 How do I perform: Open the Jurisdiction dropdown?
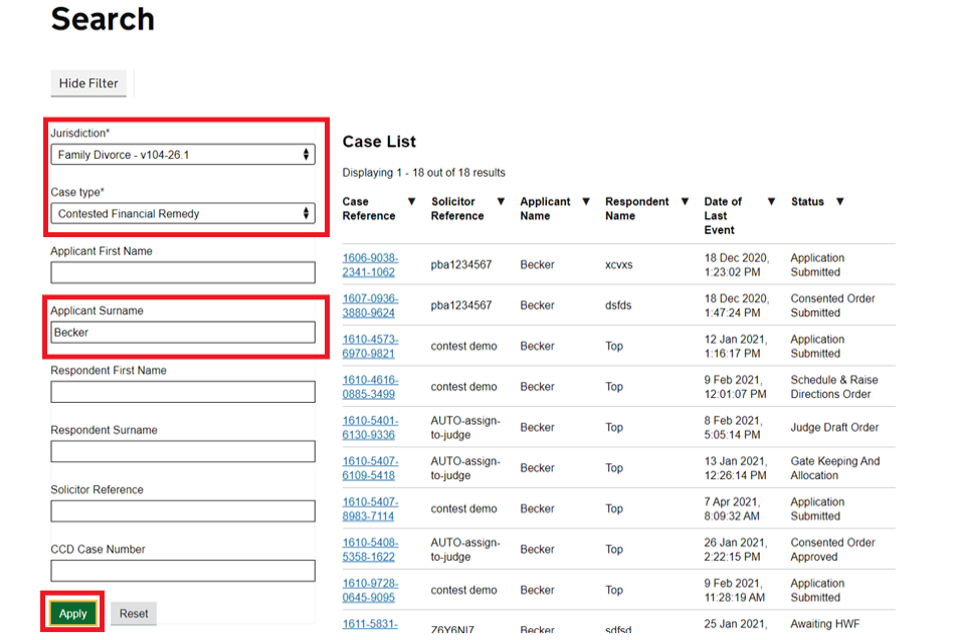click(183, 155)
